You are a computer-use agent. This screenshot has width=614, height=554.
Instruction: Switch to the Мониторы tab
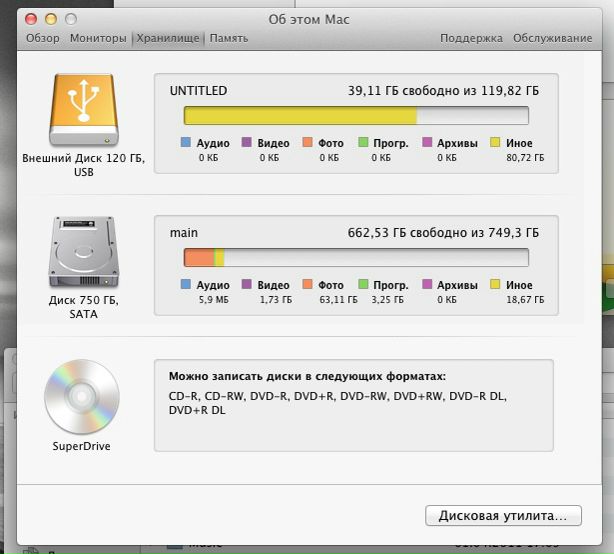click(98, 38)
